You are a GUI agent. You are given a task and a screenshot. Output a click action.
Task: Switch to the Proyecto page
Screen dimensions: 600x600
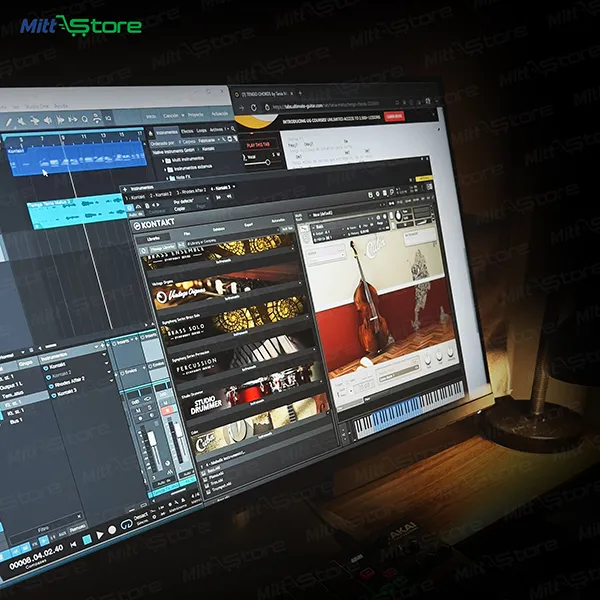coord(196,115)
